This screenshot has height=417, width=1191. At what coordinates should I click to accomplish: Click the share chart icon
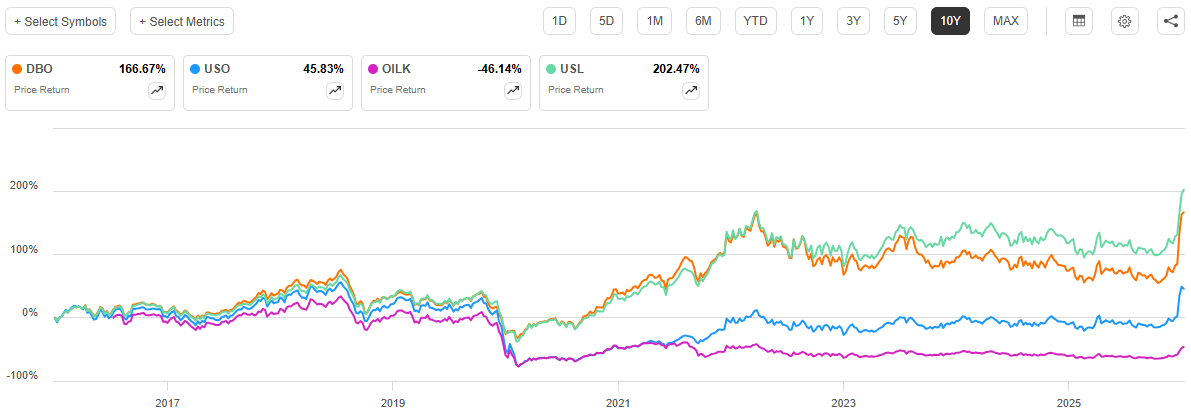[1170, 21]
